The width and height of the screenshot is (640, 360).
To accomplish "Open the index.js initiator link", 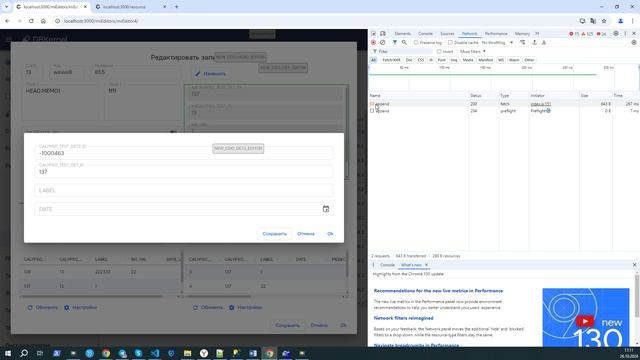I will 540,104.
